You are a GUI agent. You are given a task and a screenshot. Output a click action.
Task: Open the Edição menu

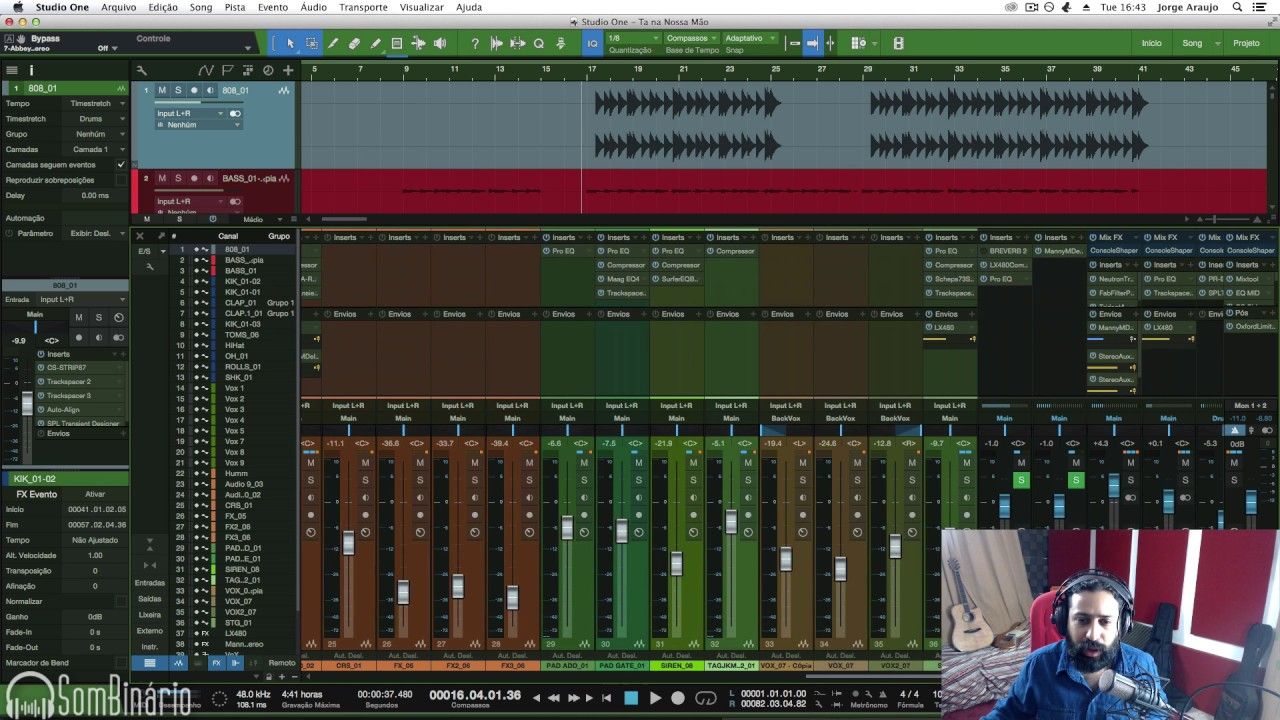pyautogui.click(x=163, y=7)
